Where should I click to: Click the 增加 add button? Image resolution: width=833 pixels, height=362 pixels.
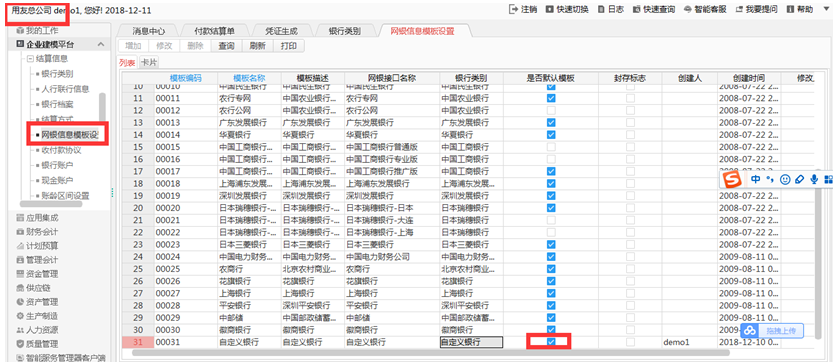tap(133, 46)
